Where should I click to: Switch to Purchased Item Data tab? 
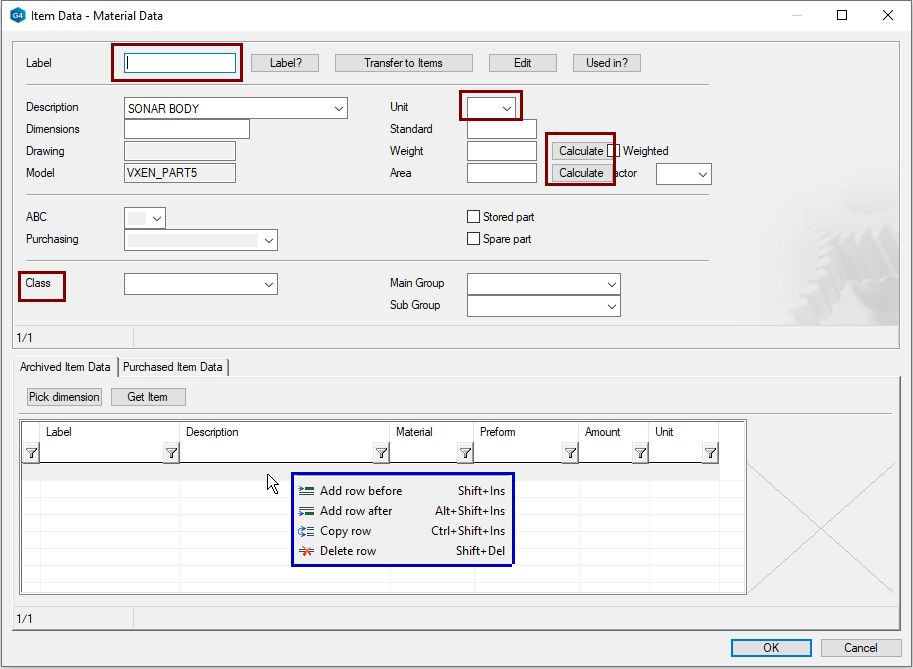point(173,367)
